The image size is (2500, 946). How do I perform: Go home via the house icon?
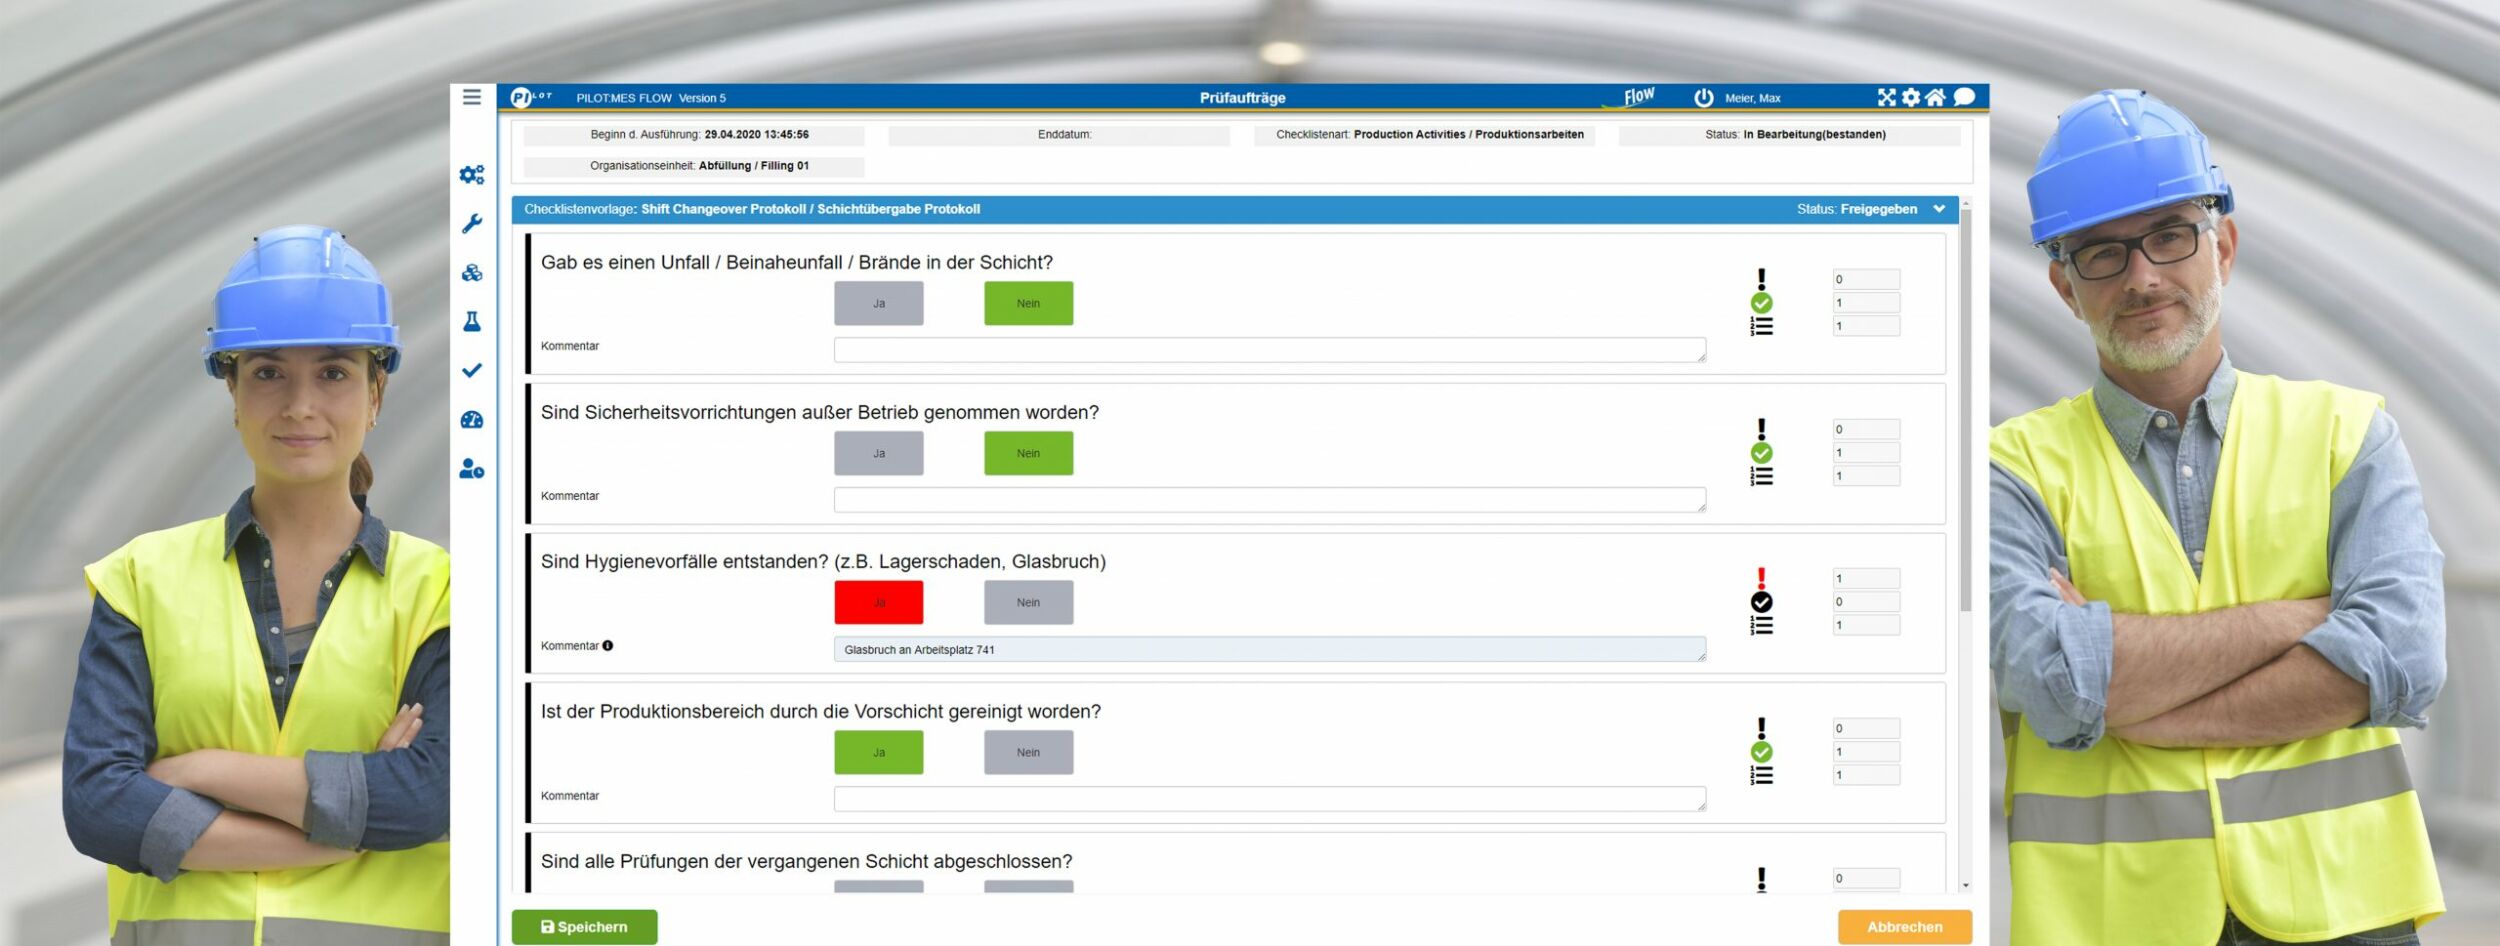pyautogui.click(x=1935, y=97)
